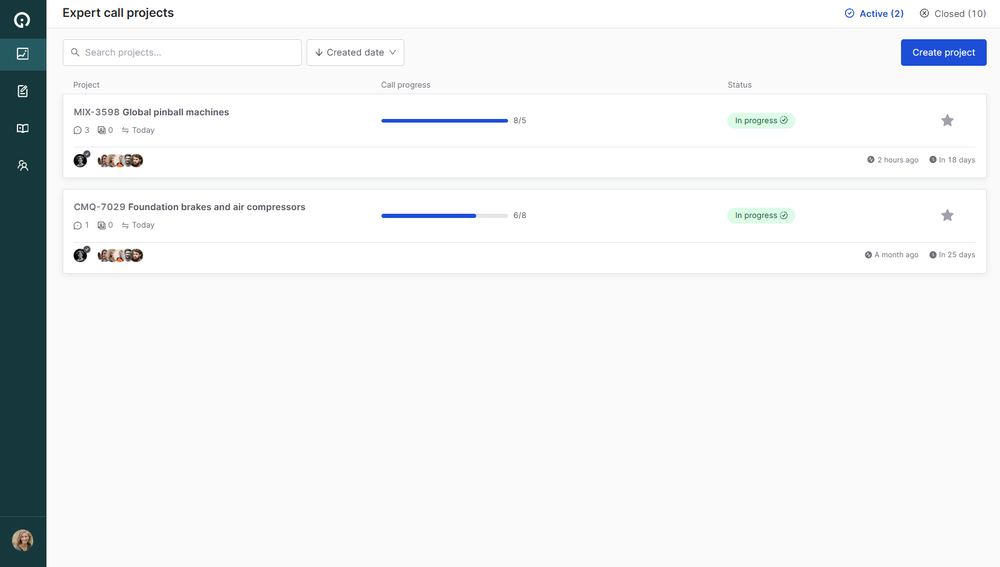Click the 6/8 call progress bar
Viewport: 1000px width, 567px height.
pyautogui.click(x=445, y=216)
